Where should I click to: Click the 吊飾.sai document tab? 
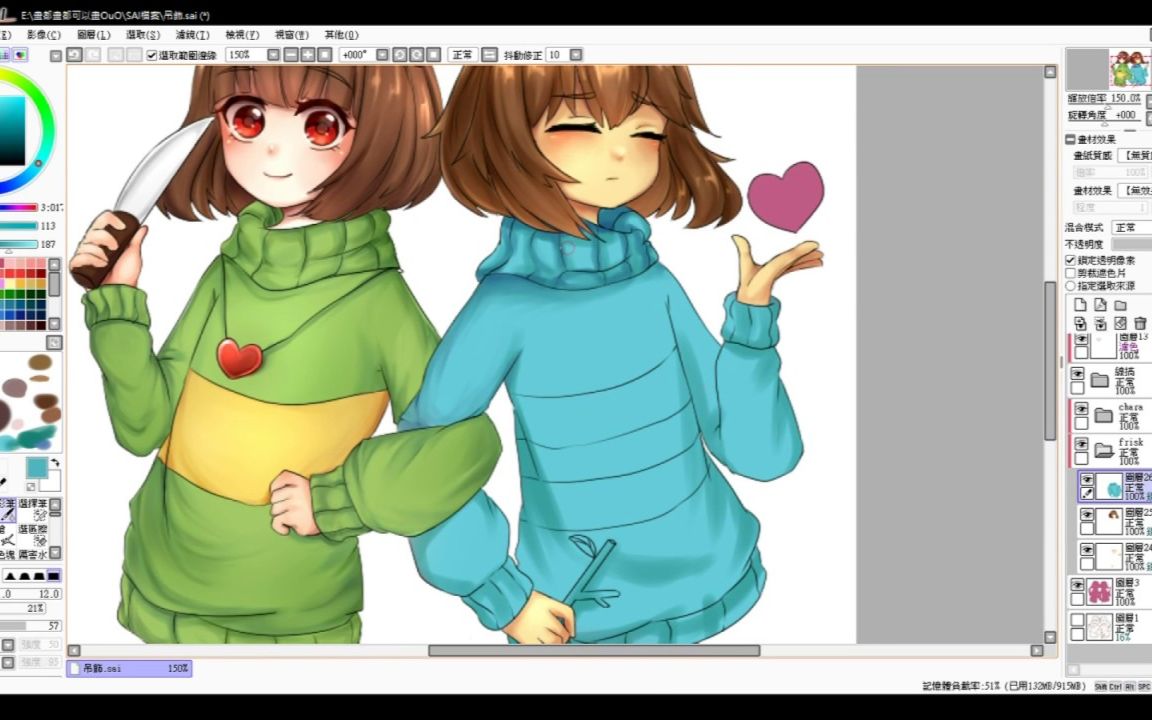click(x=129, y=669)
